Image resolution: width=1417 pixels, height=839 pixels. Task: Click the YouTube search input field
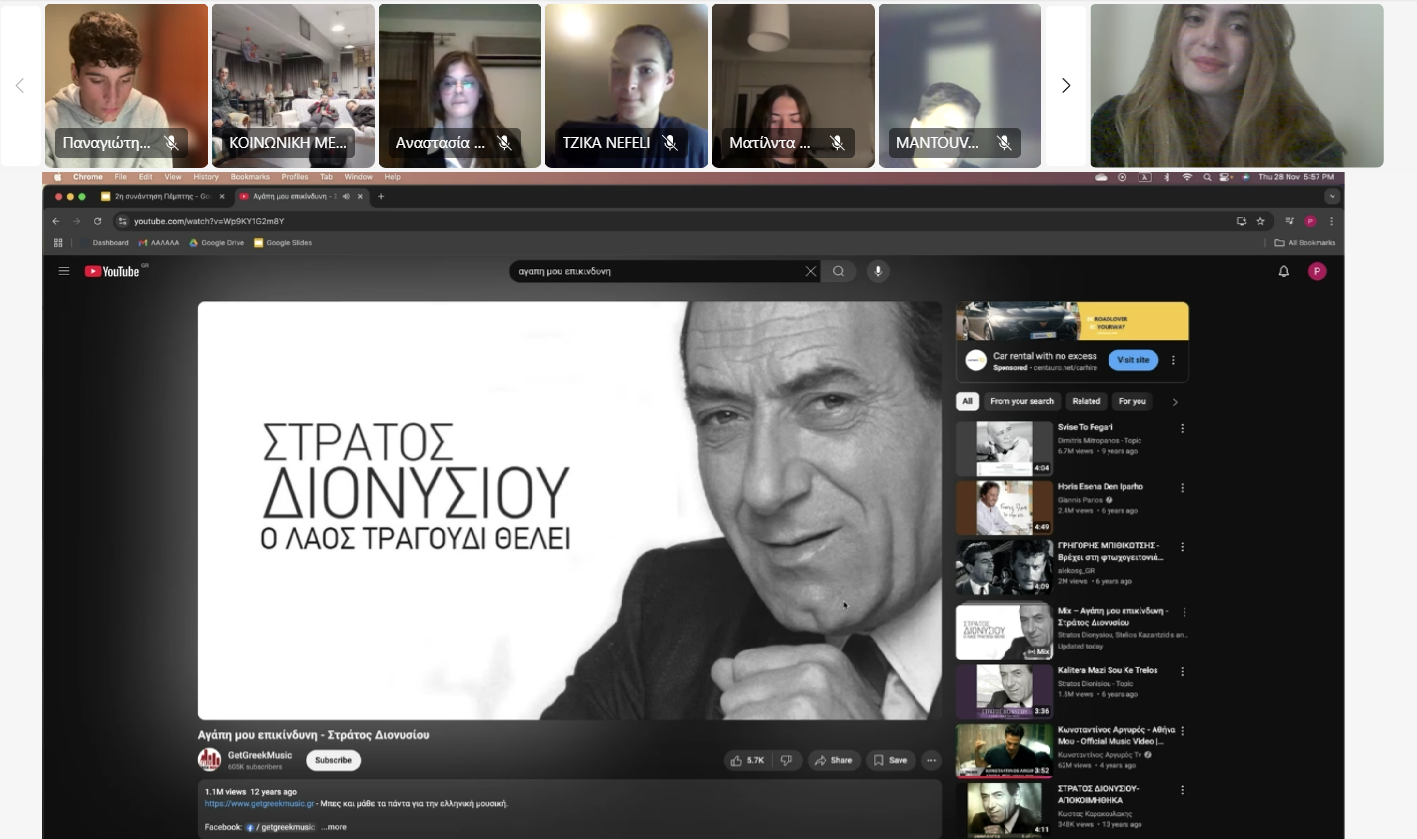(x=657, y=271)
